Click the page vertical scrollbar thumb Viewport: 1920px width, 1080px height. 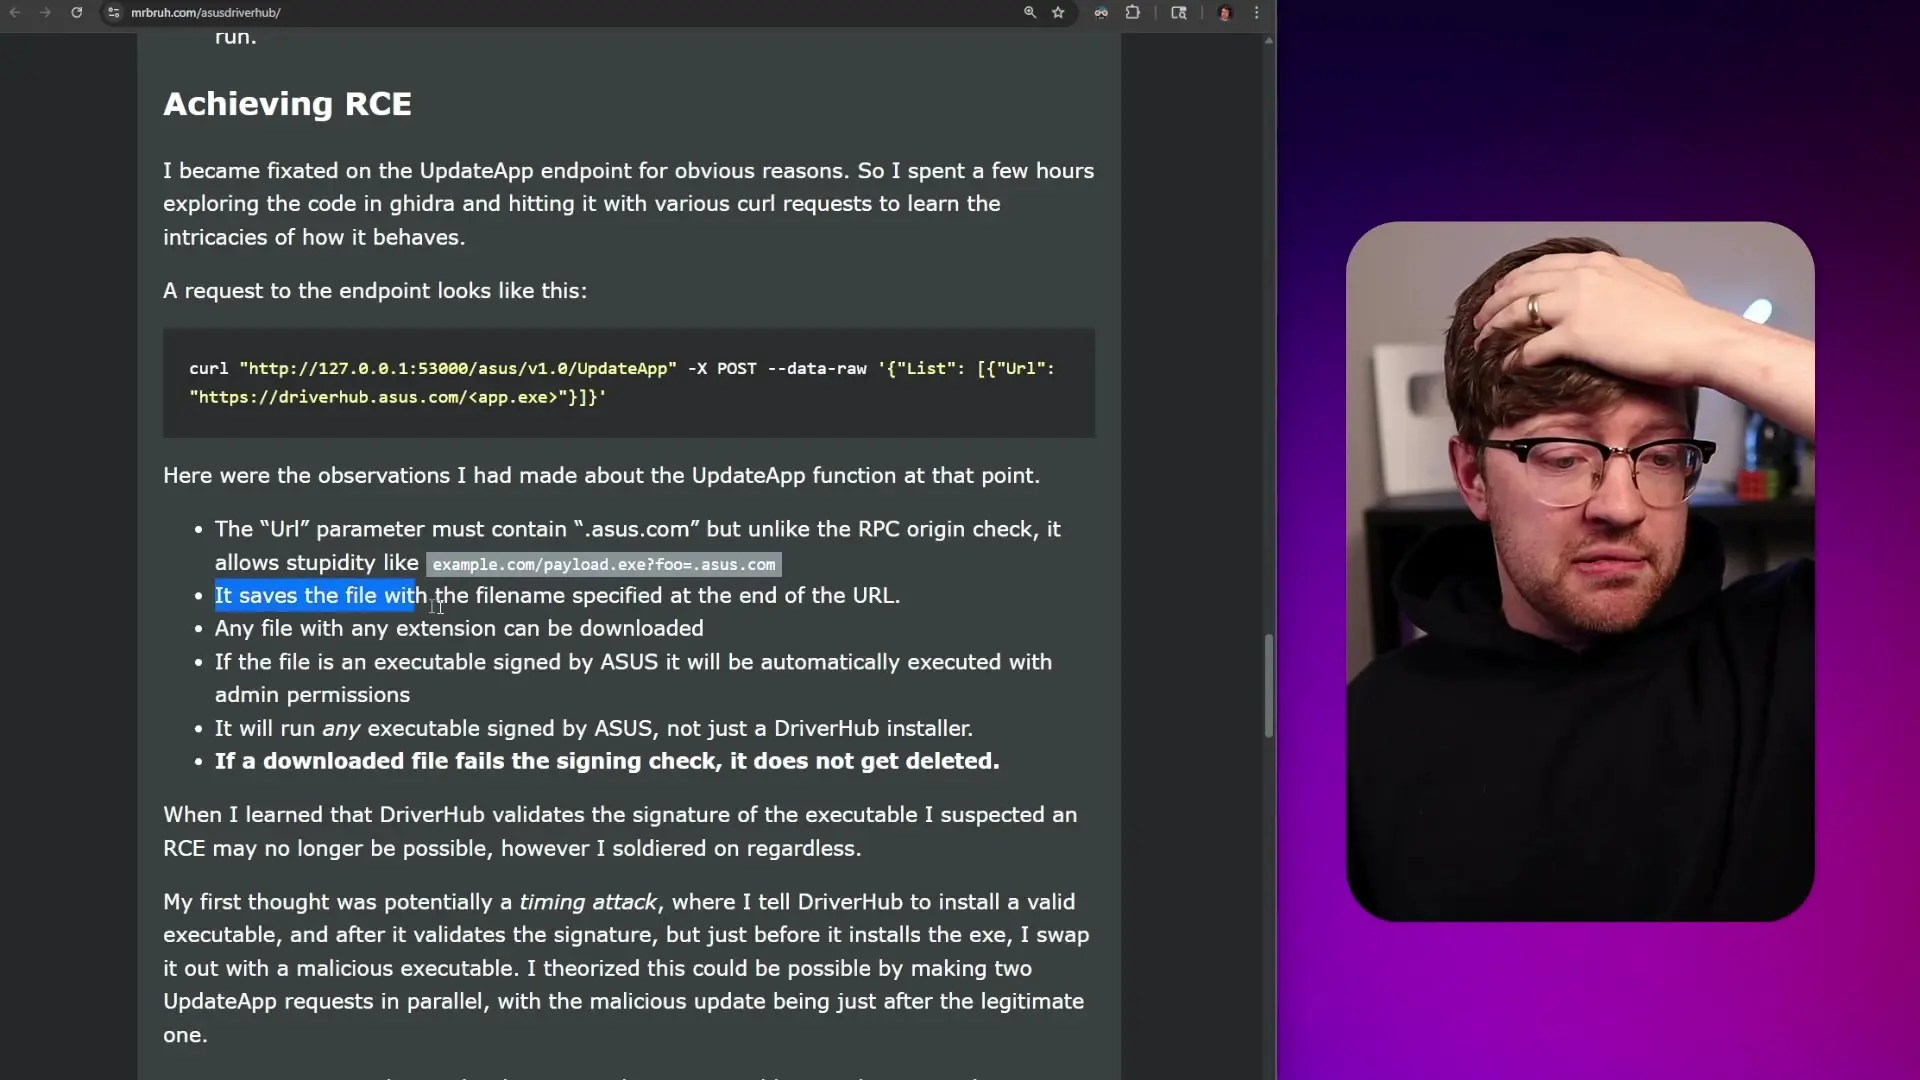coord(1269,686)
